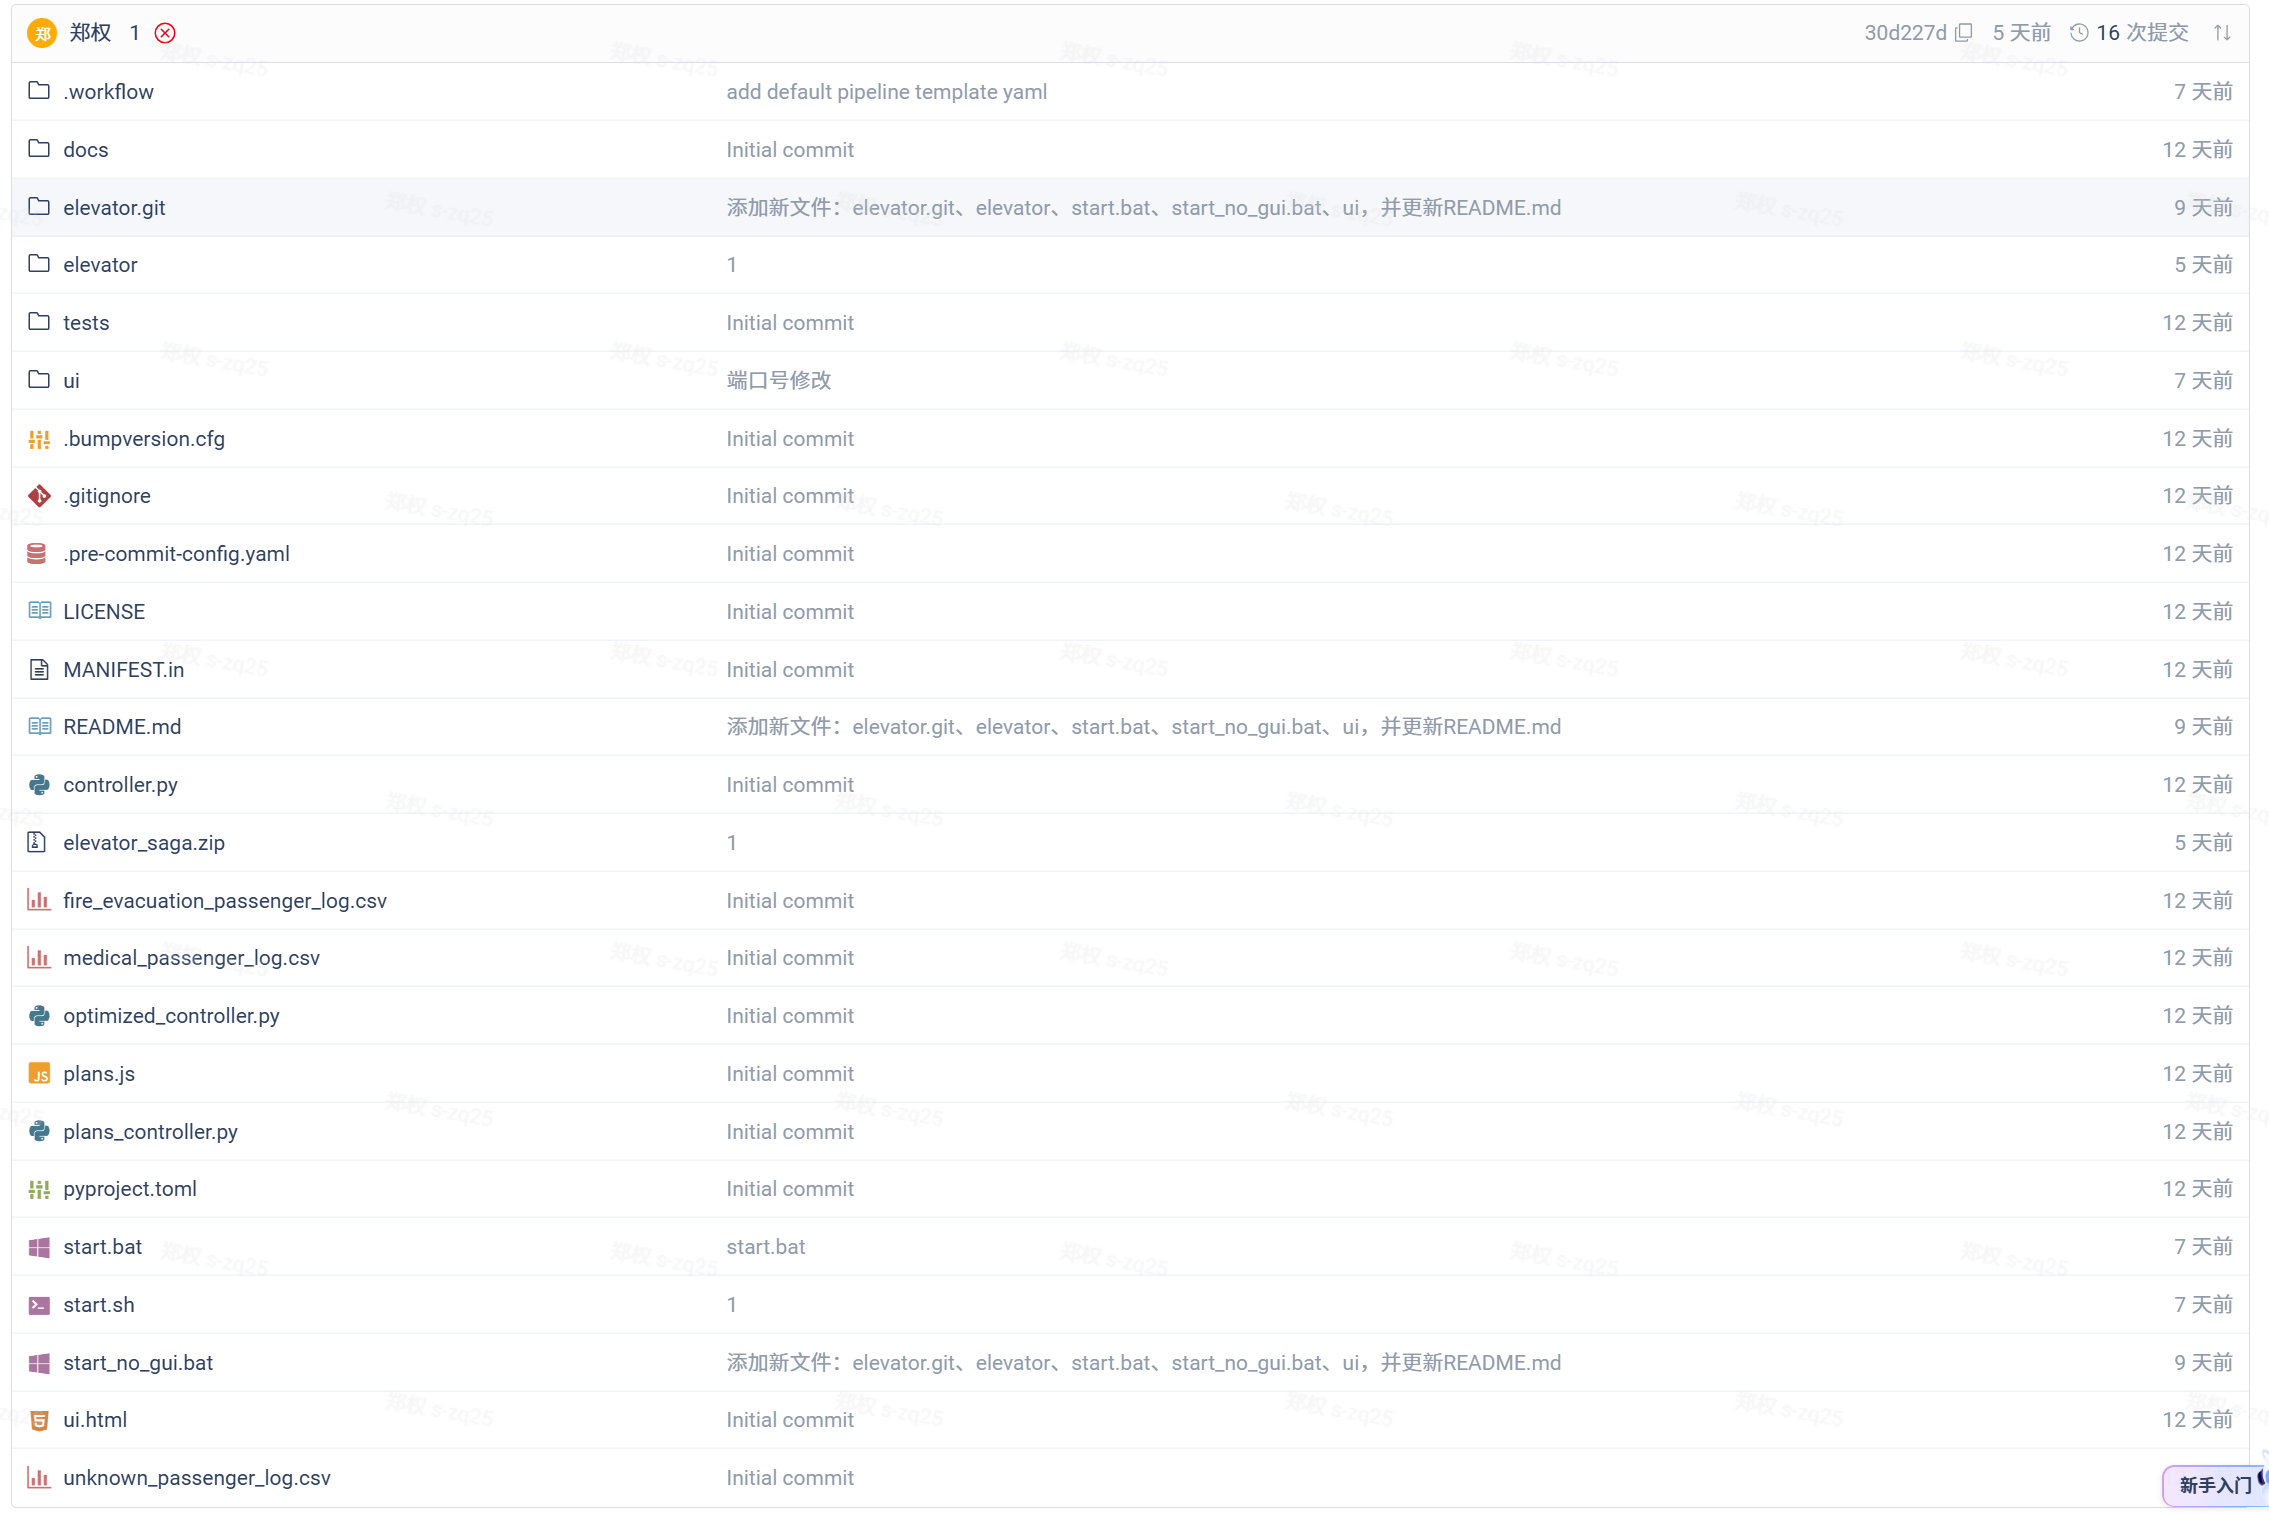Open the start.sh shell script
The image size is (2269, 1514).
click(x=98, y=1305)
